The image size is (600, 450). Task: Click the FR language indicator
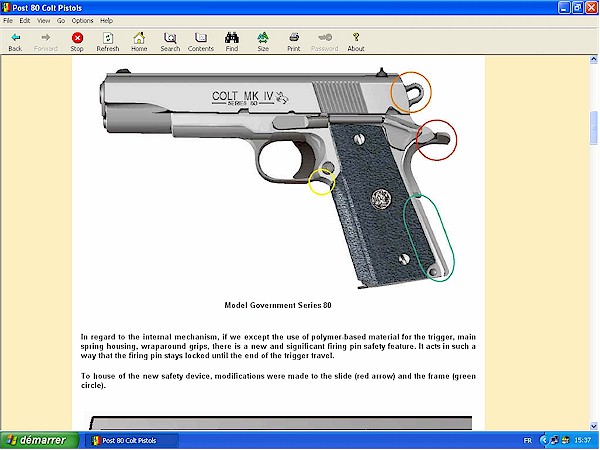528,441
